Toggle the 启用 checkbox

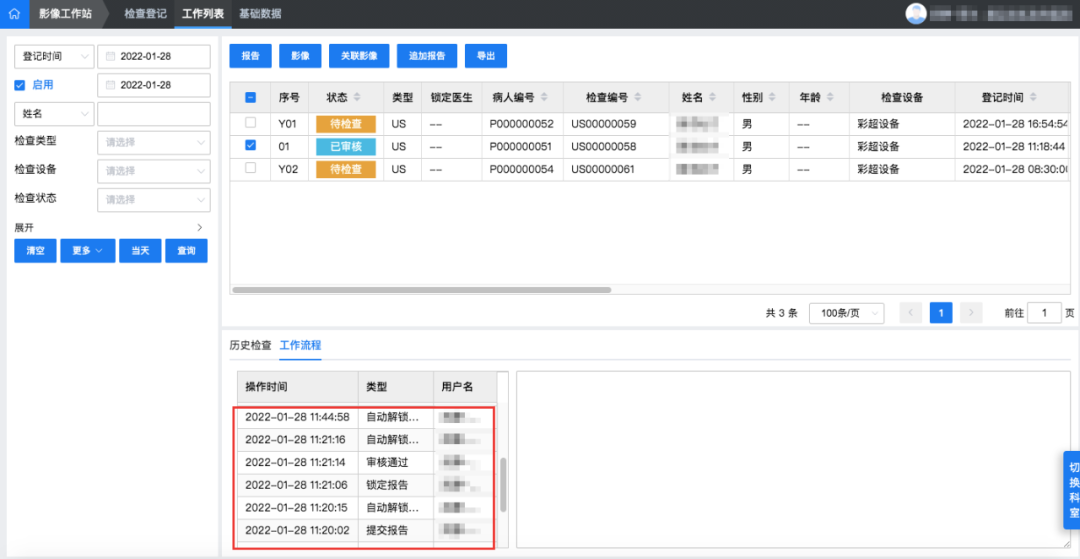coord(20,85)
